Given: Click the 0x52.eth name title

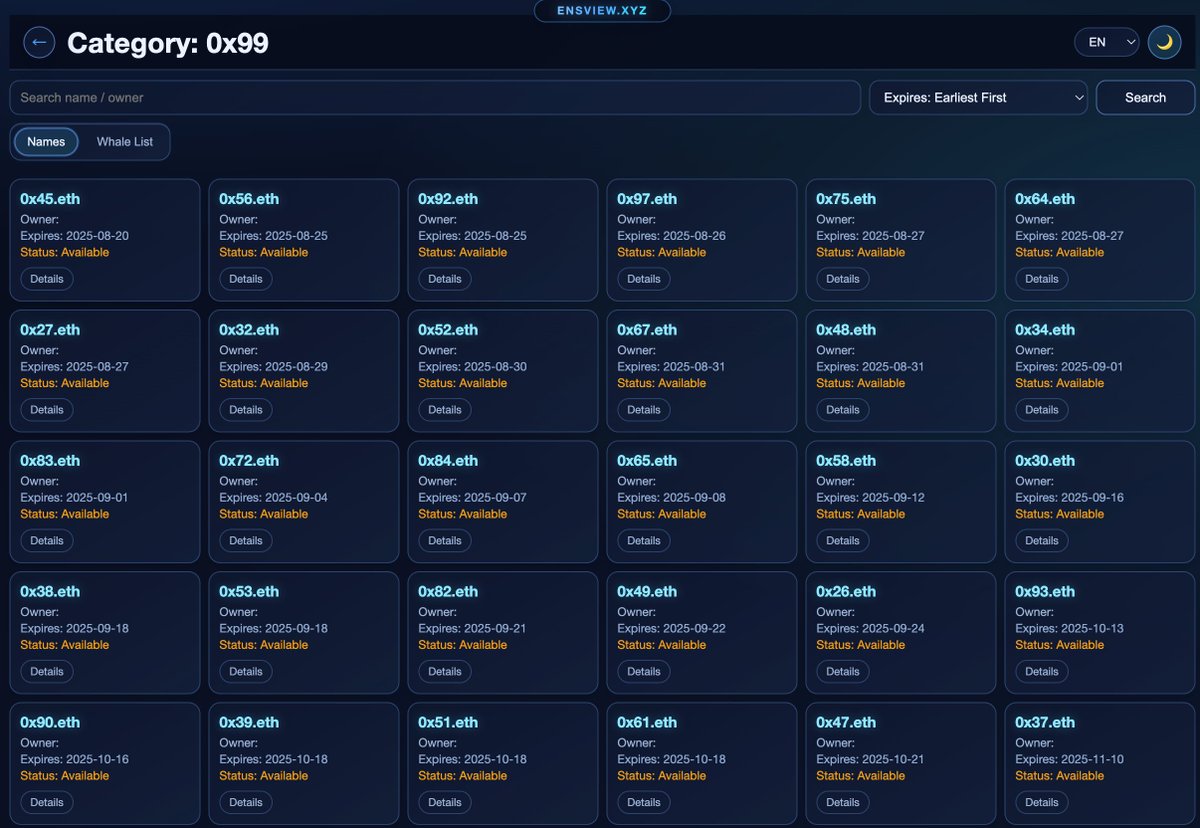Looking at the screenshot, I should pyautogui.click(x=448, y=330).
